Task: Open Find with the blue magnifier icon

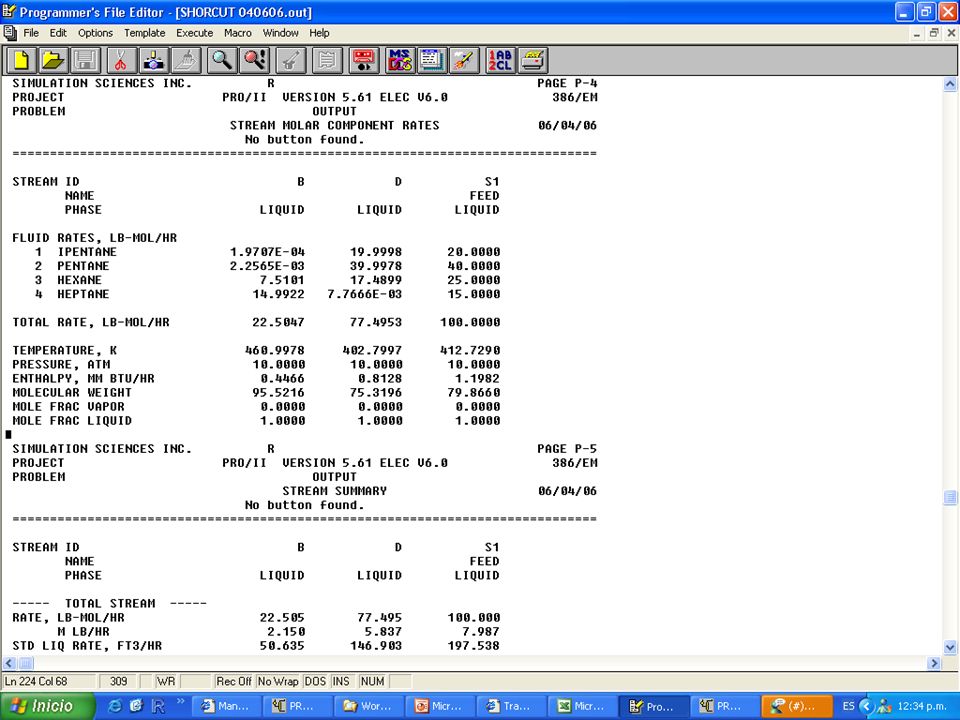Action: tap(222, 60)
